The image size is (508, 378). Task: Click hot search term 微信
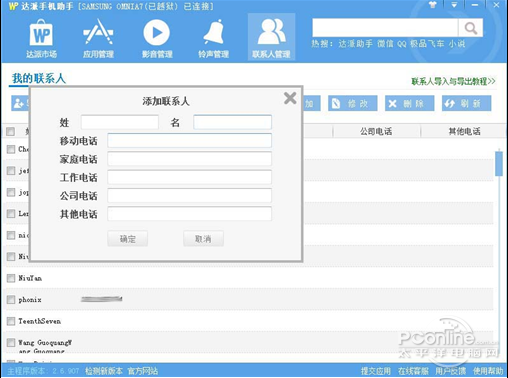click(385, 44)
